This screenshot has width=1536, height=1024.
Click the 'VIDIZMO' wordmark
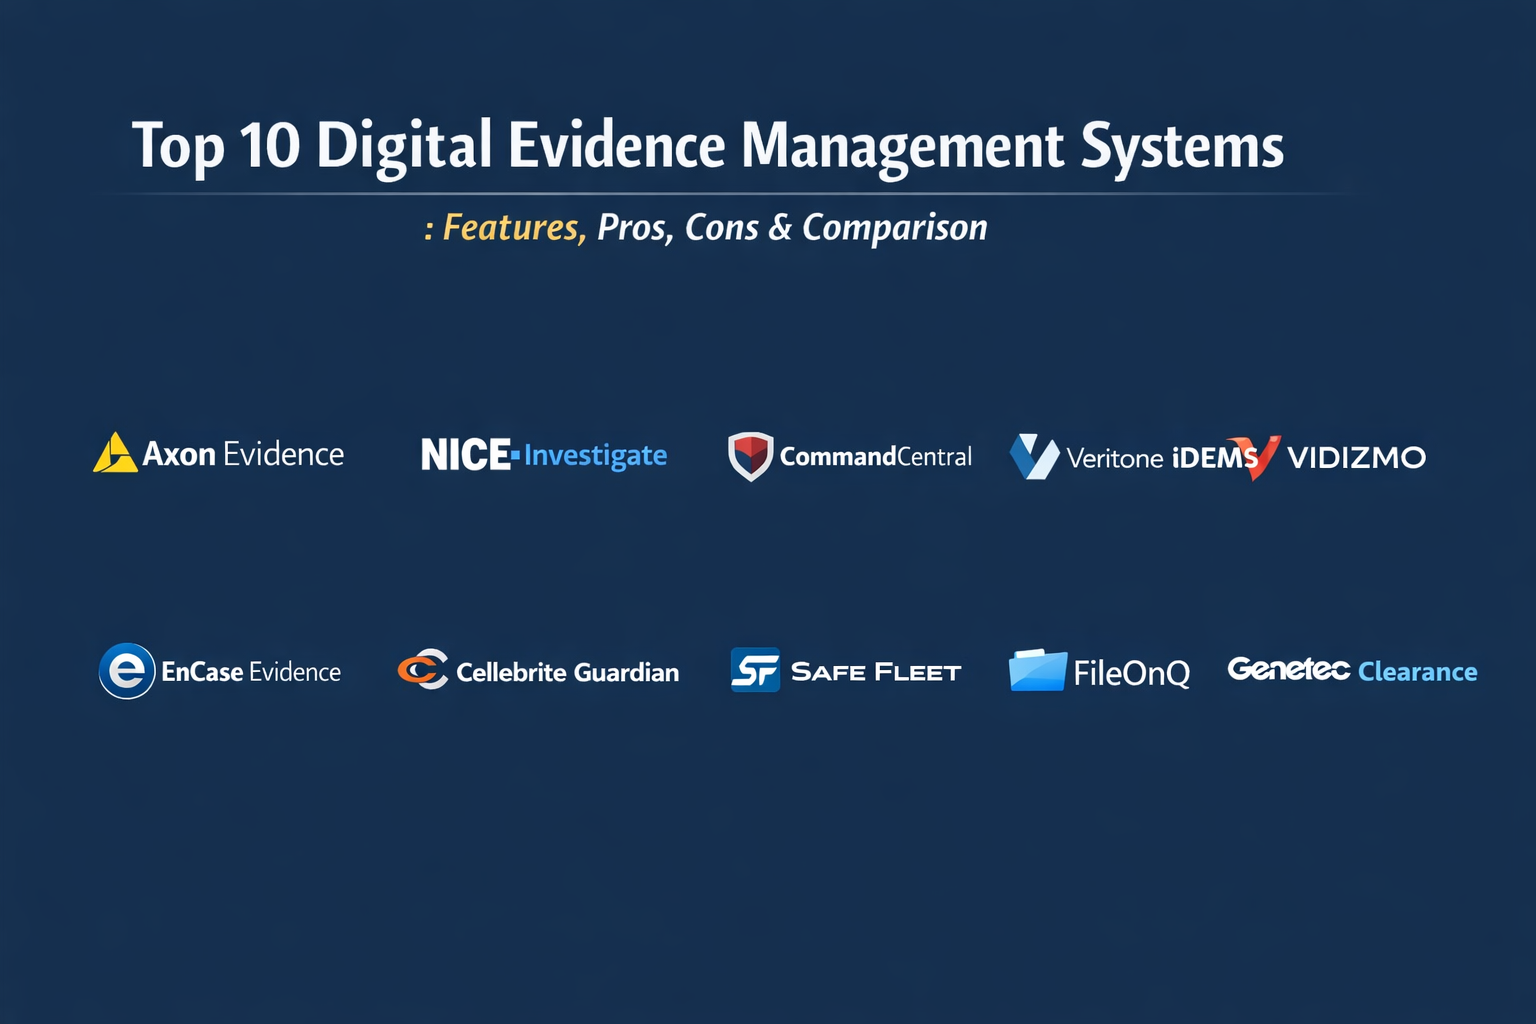pos(1356,458)
